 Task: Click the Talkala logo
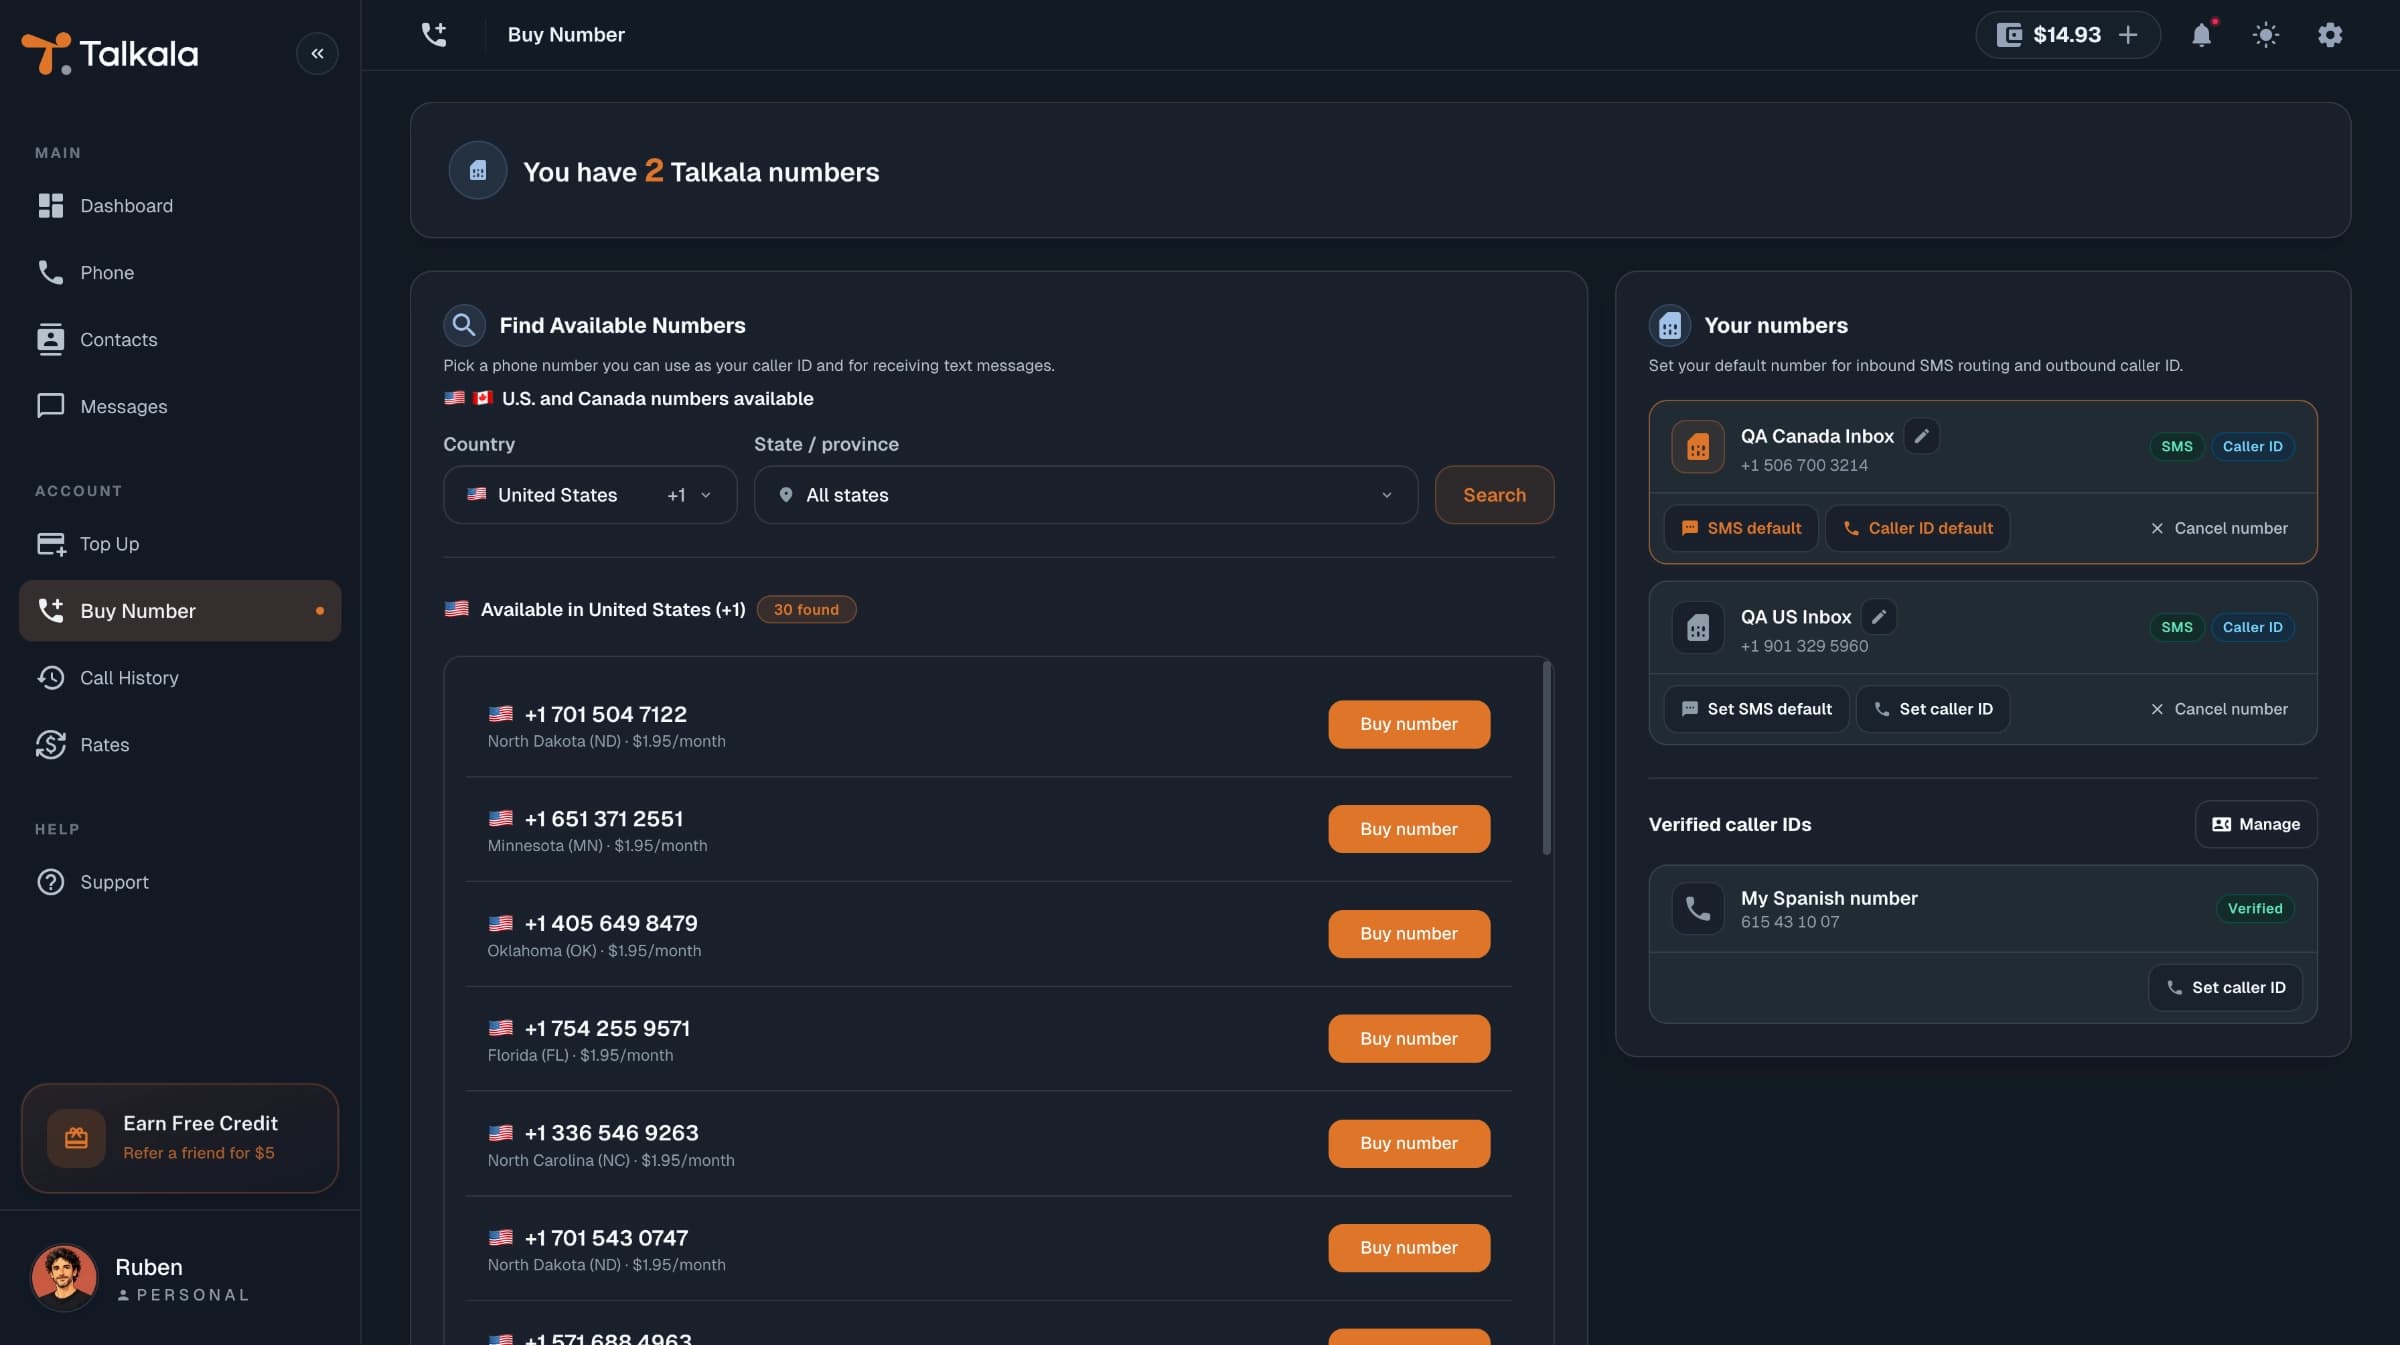click(x=110, y=53)
